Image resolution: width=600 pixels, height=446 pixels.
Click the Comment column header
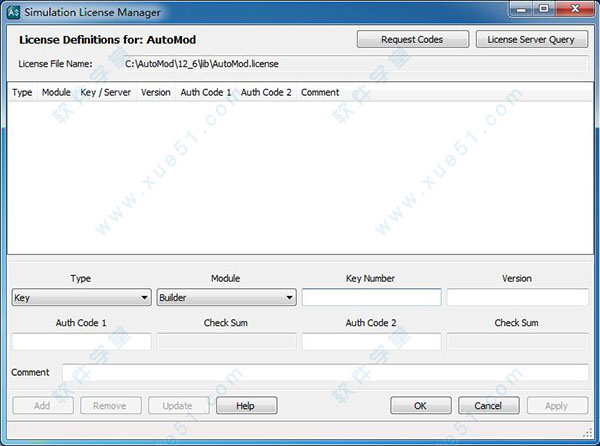(320, 92)
